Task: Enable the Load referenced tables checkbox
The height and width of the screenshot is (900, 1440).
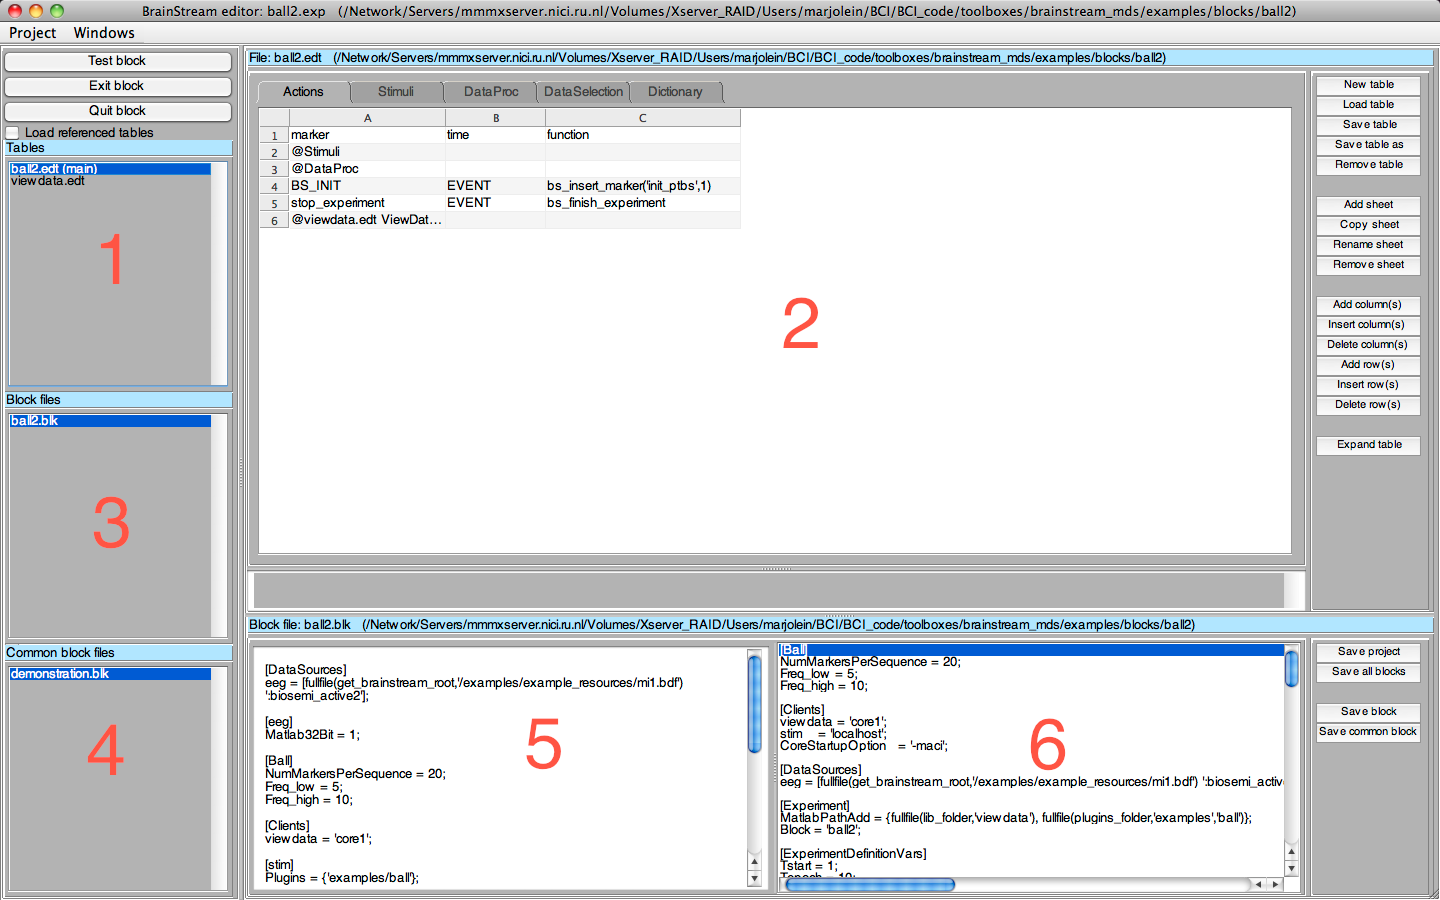Action: pyautogui.click(x=12, y=133)
